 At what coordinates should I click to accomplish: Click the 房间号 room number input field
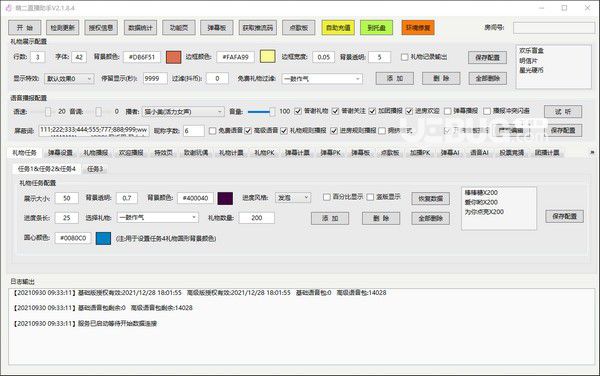point(554,28)
